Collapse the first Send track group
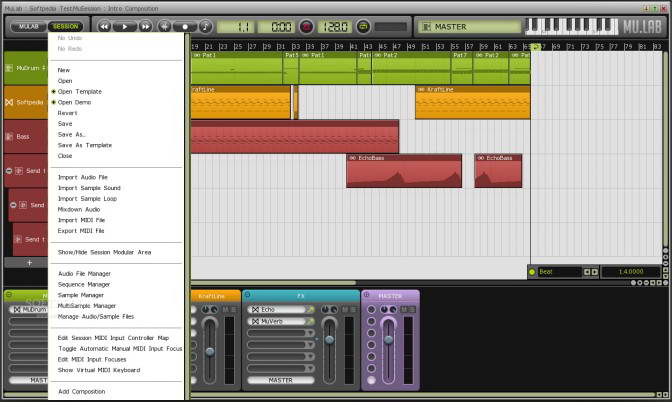672x402 pixels. tap(9, 171)
